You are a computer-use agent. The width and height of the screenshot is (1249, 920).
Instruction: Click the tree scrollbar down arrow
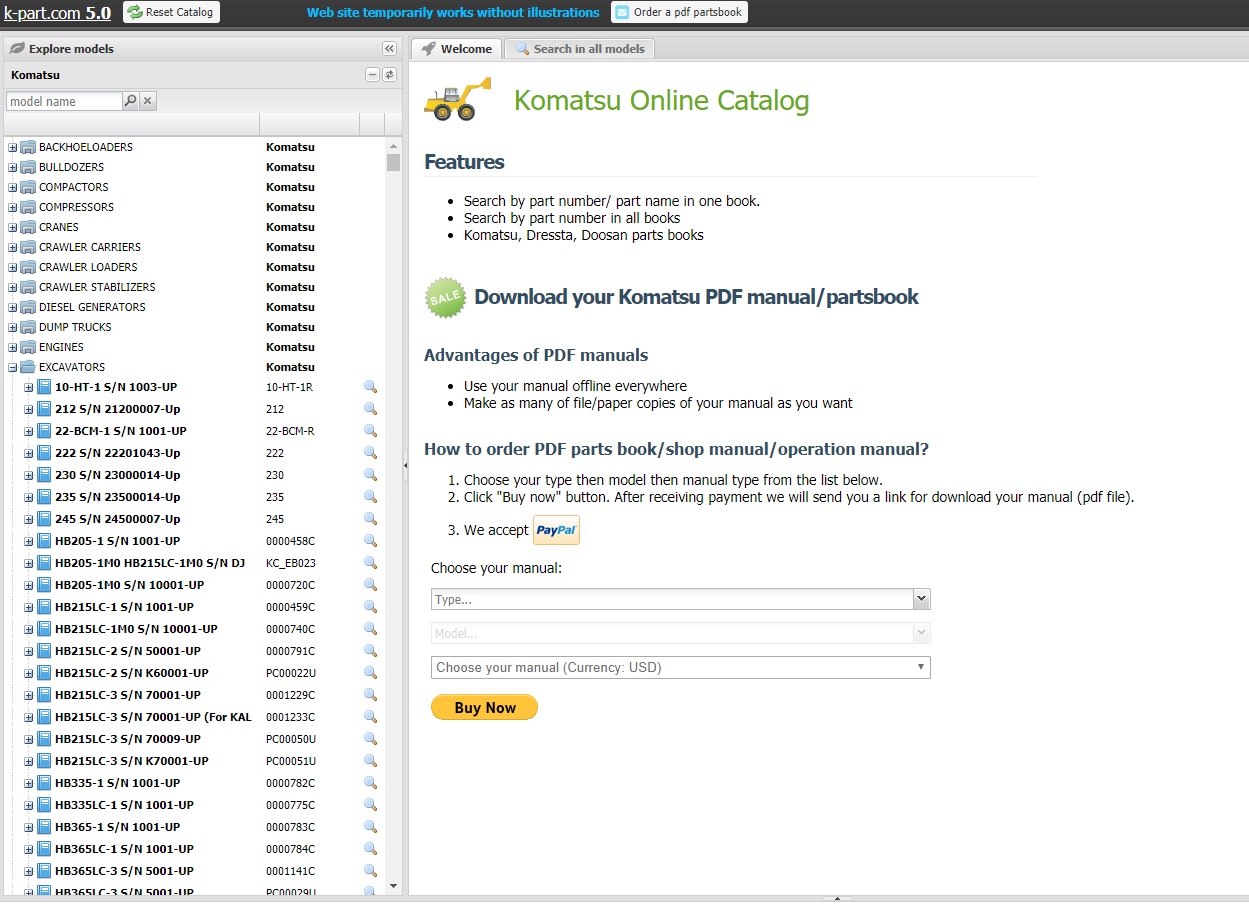click(393, 885)
